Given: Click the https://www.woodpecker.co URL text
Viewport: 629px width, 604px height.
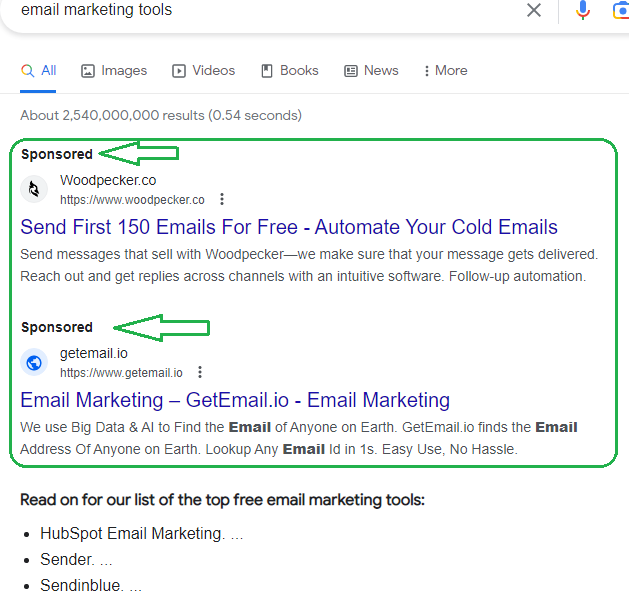Looking at the screenshot, I should click(132, 200).
